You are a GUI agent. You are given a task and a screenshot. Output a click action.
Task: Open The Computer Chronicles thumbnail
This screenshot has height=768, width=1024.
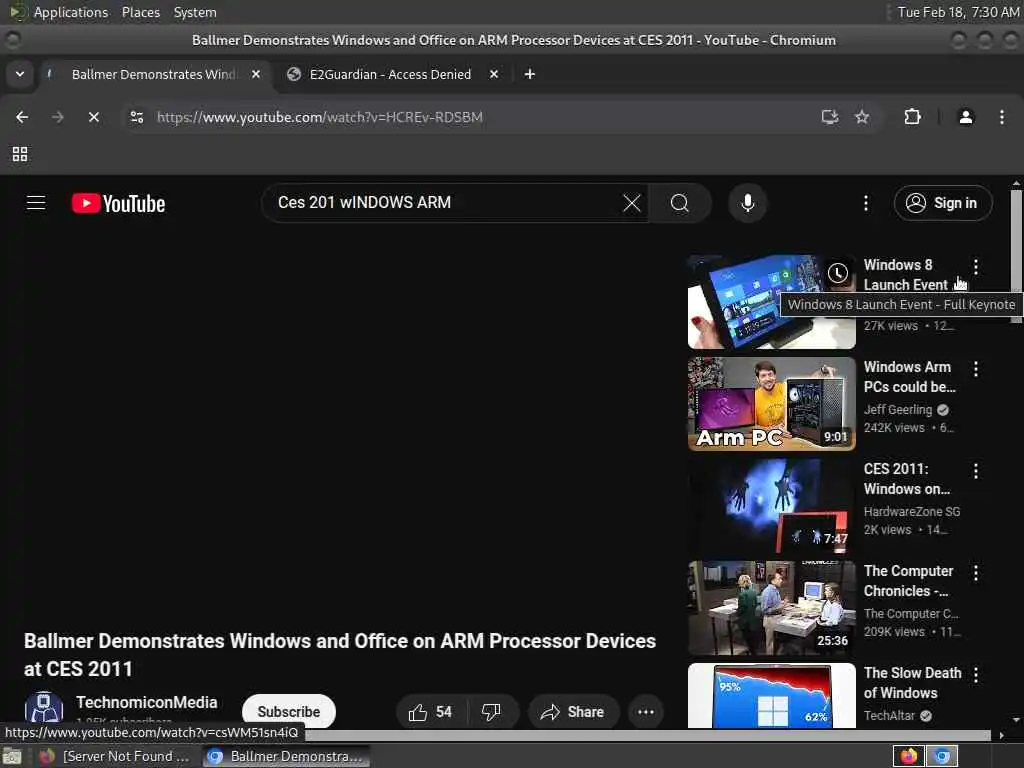[771, 608]
